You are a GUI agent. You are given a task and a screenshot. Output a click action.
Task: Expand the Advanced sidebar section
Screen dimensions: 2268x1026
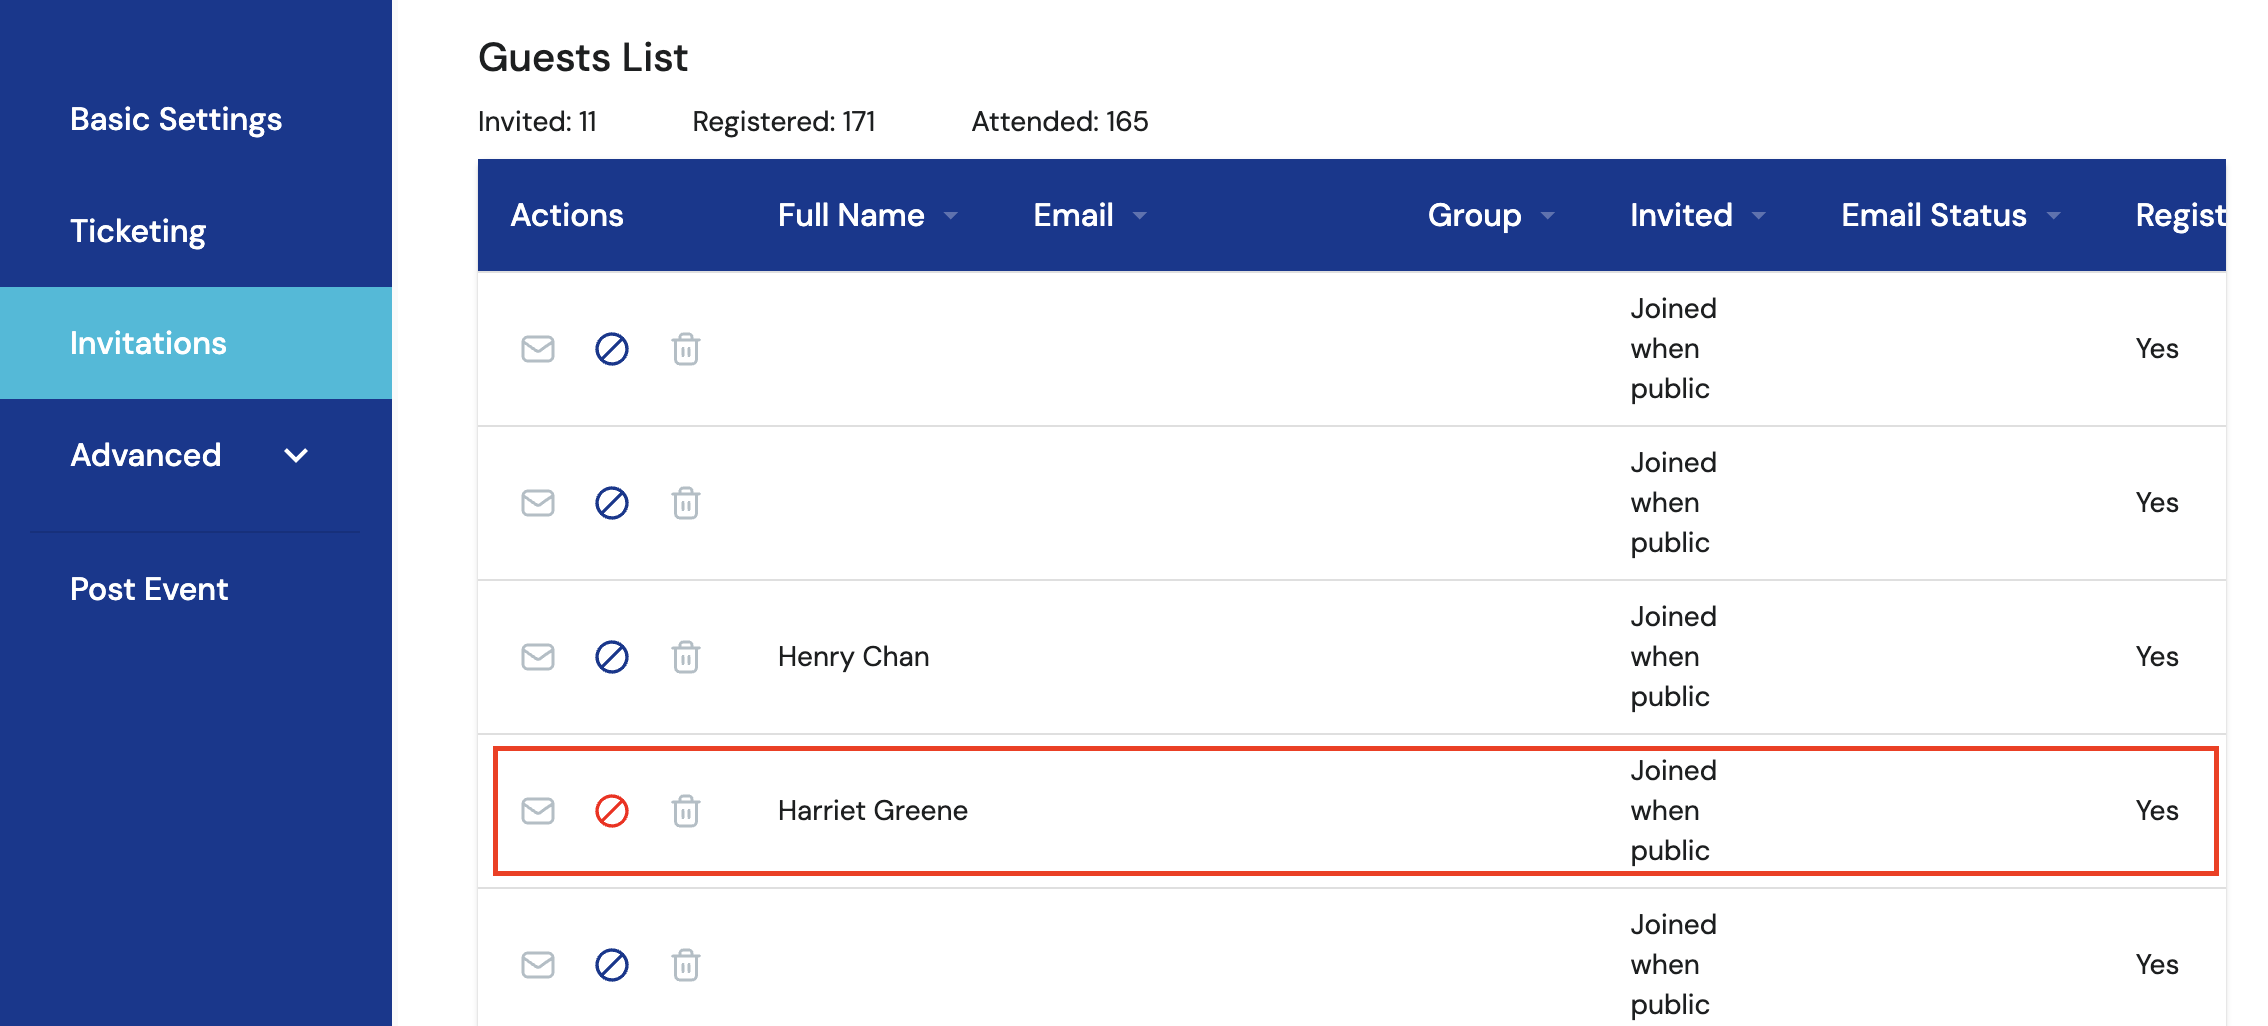coord(296,456)
